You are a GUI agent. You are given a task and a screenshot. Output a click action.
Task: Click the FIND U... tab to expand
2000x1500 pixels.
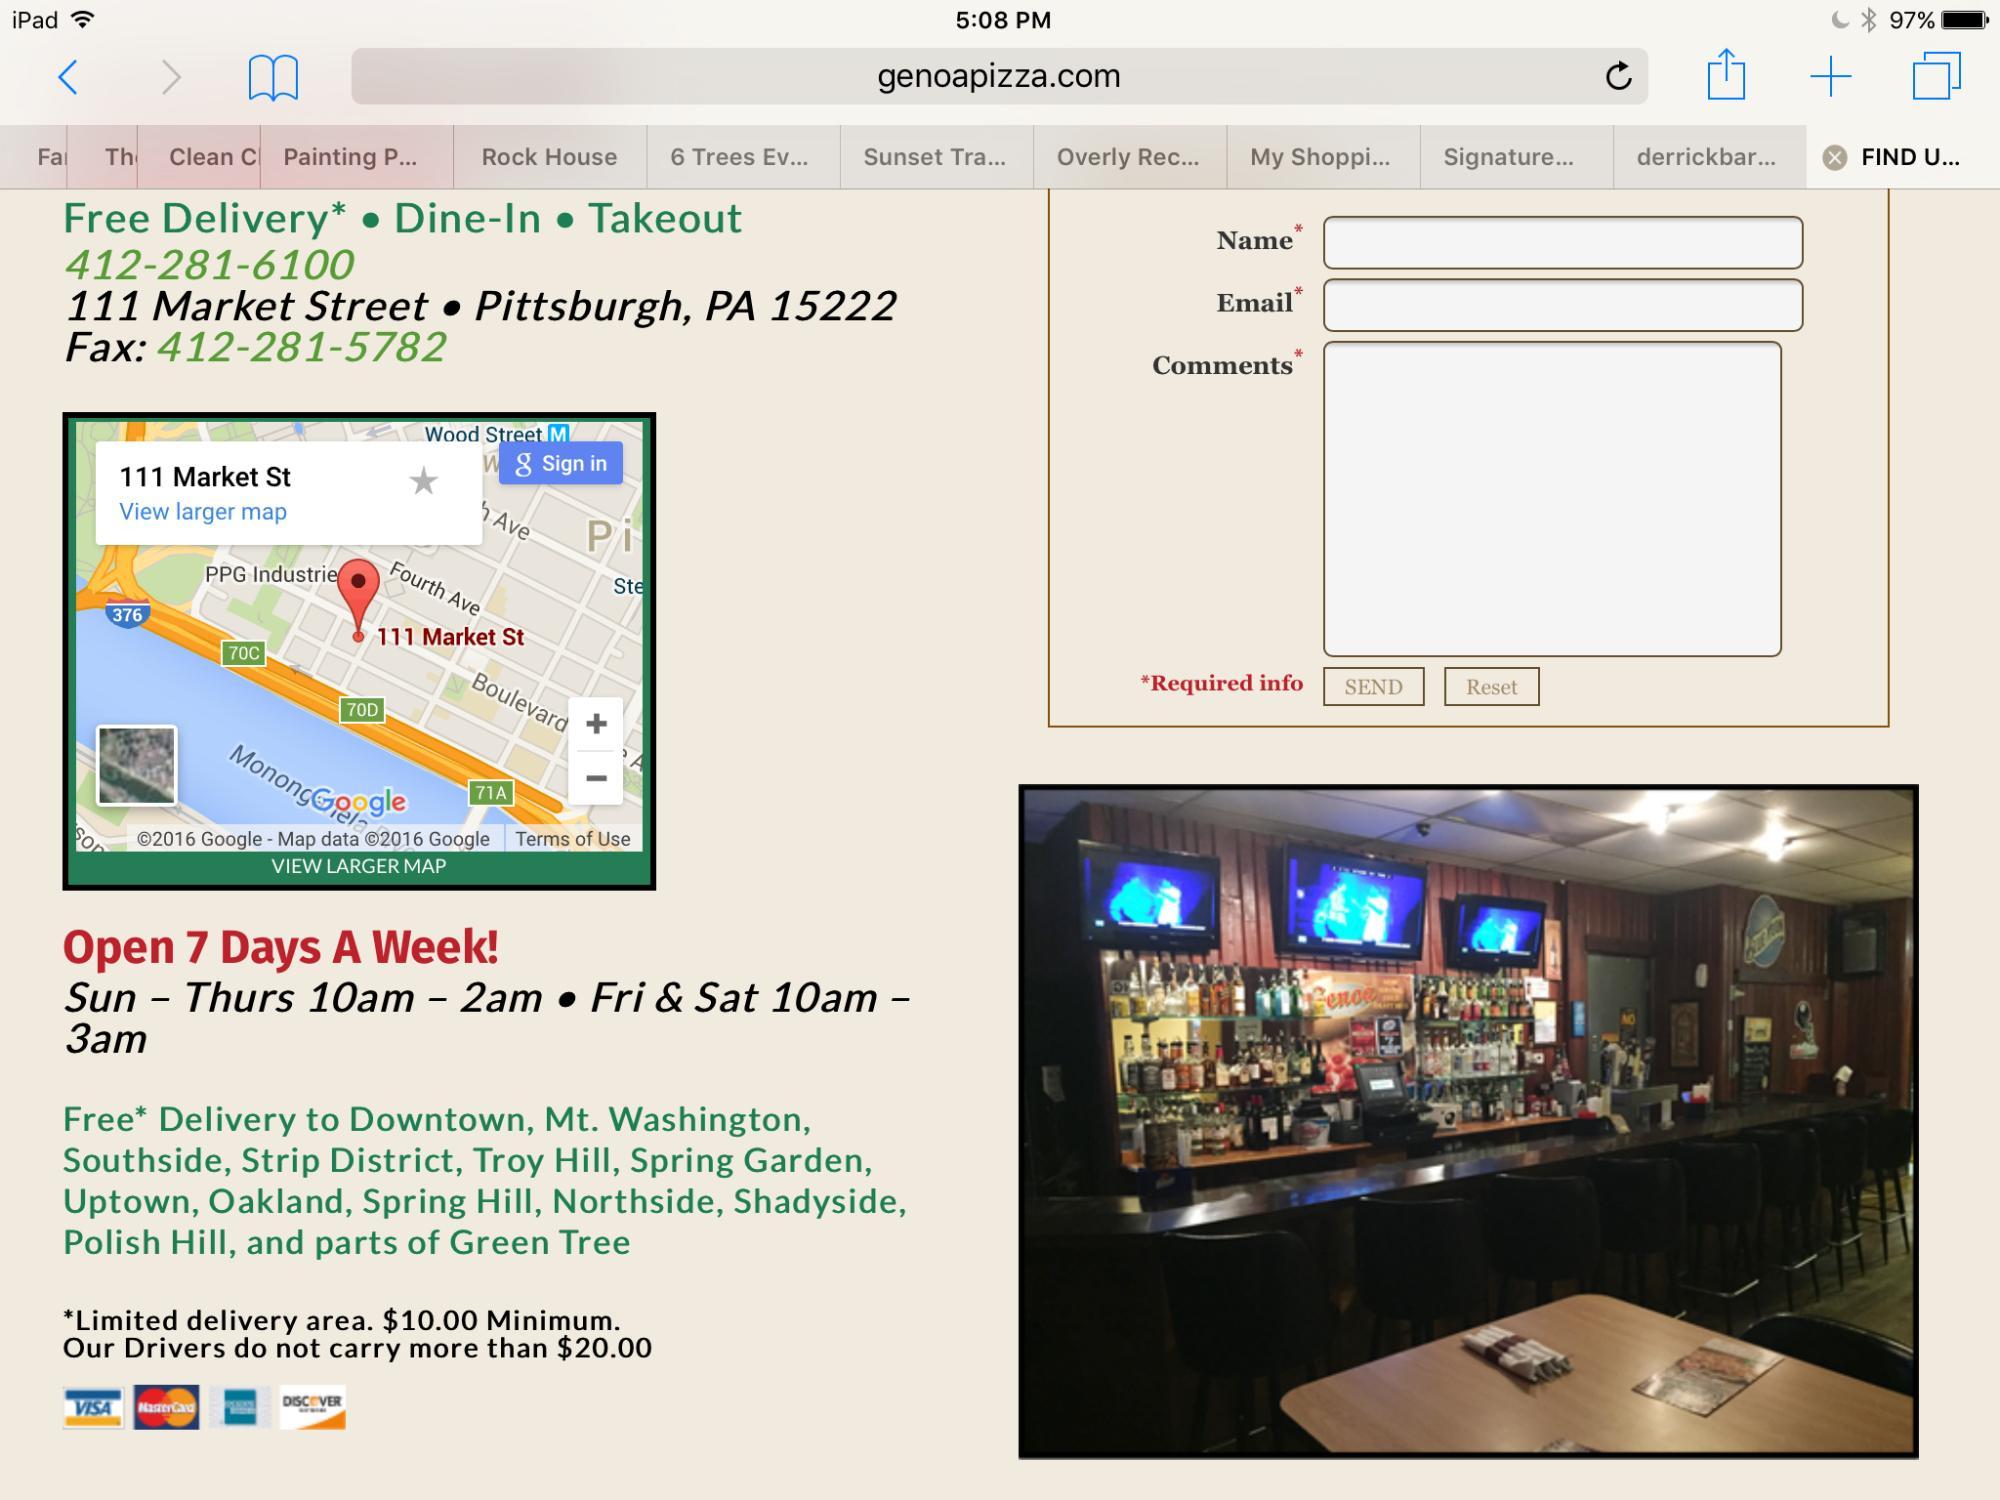coord(1909,156)
